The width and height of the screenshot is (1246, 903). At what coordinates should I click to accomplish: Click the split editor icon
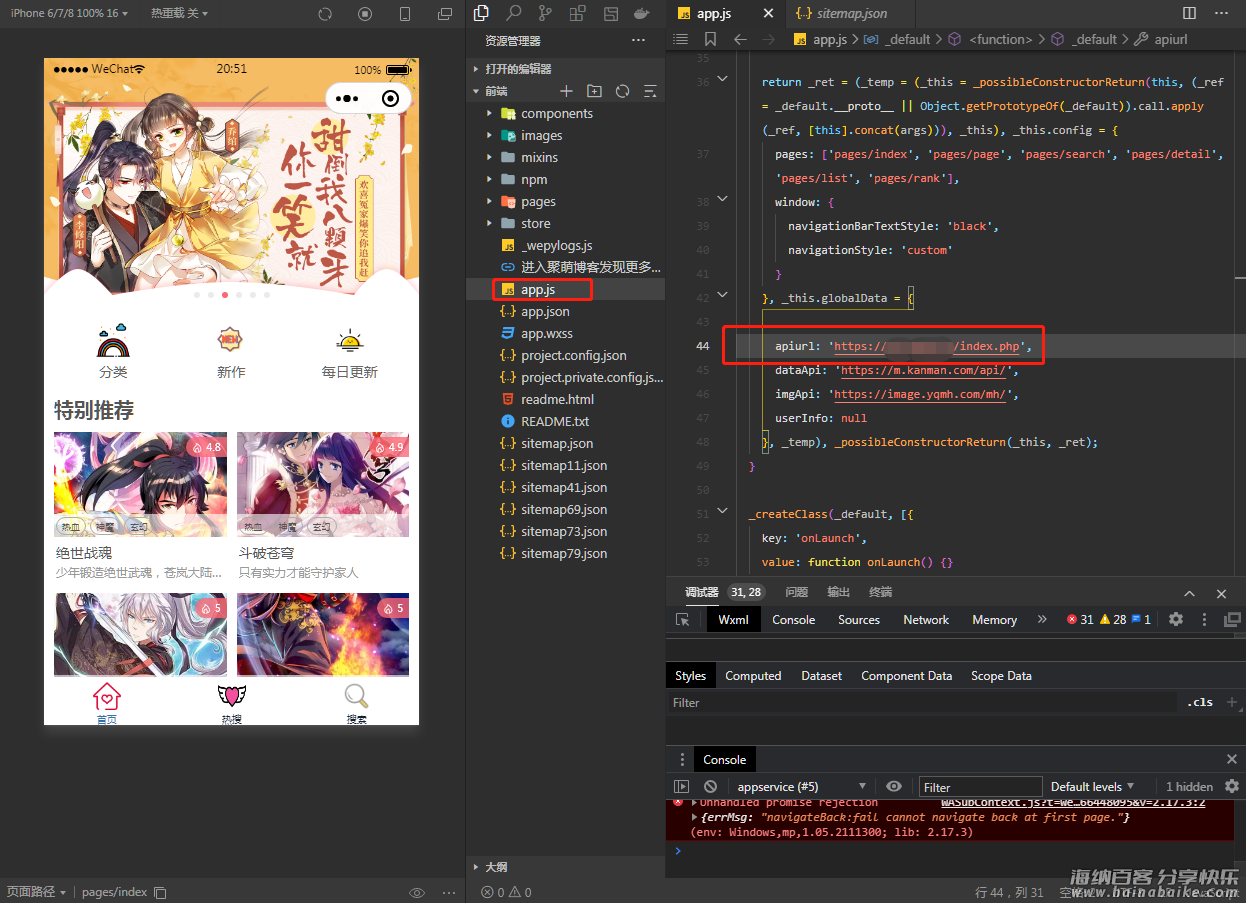pyautogui.click(x=1189, y=13)
